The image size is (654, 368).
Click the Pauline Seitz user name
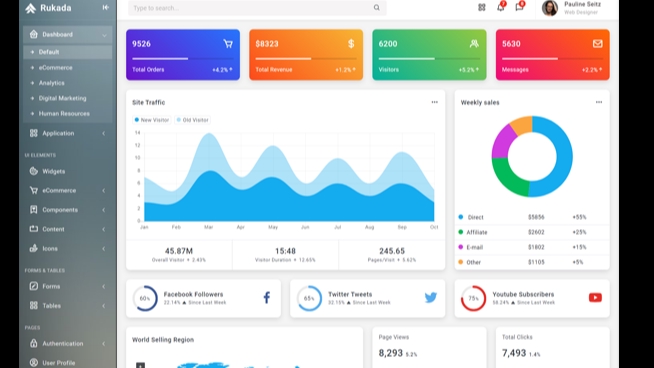pos(582,4)
